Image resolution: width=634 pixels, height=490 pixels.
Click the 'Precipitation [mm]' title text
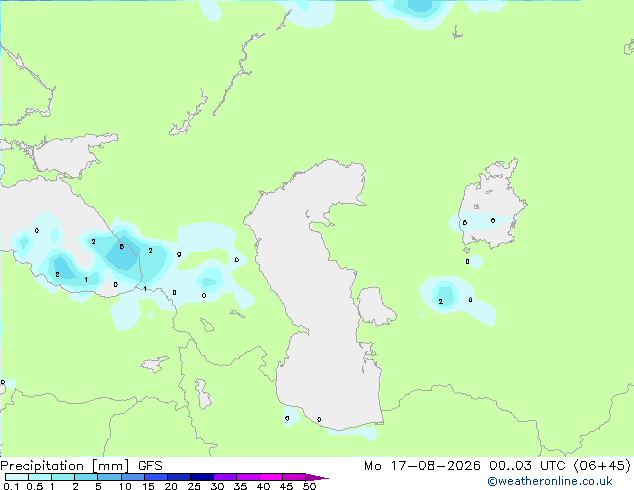pos(65,466)
